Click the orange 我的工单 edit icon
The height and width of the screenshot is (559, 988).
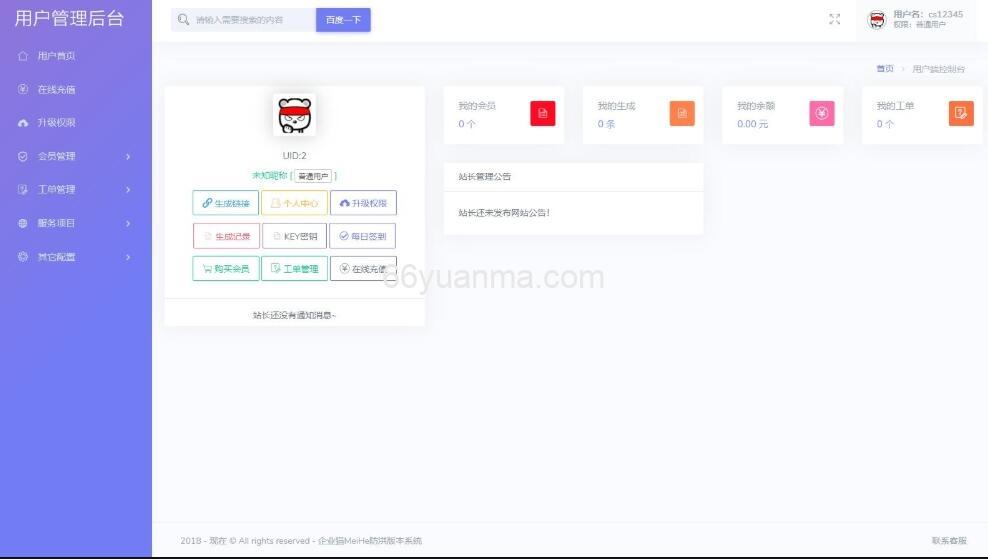pyautogui.click(x=961, y=113)
